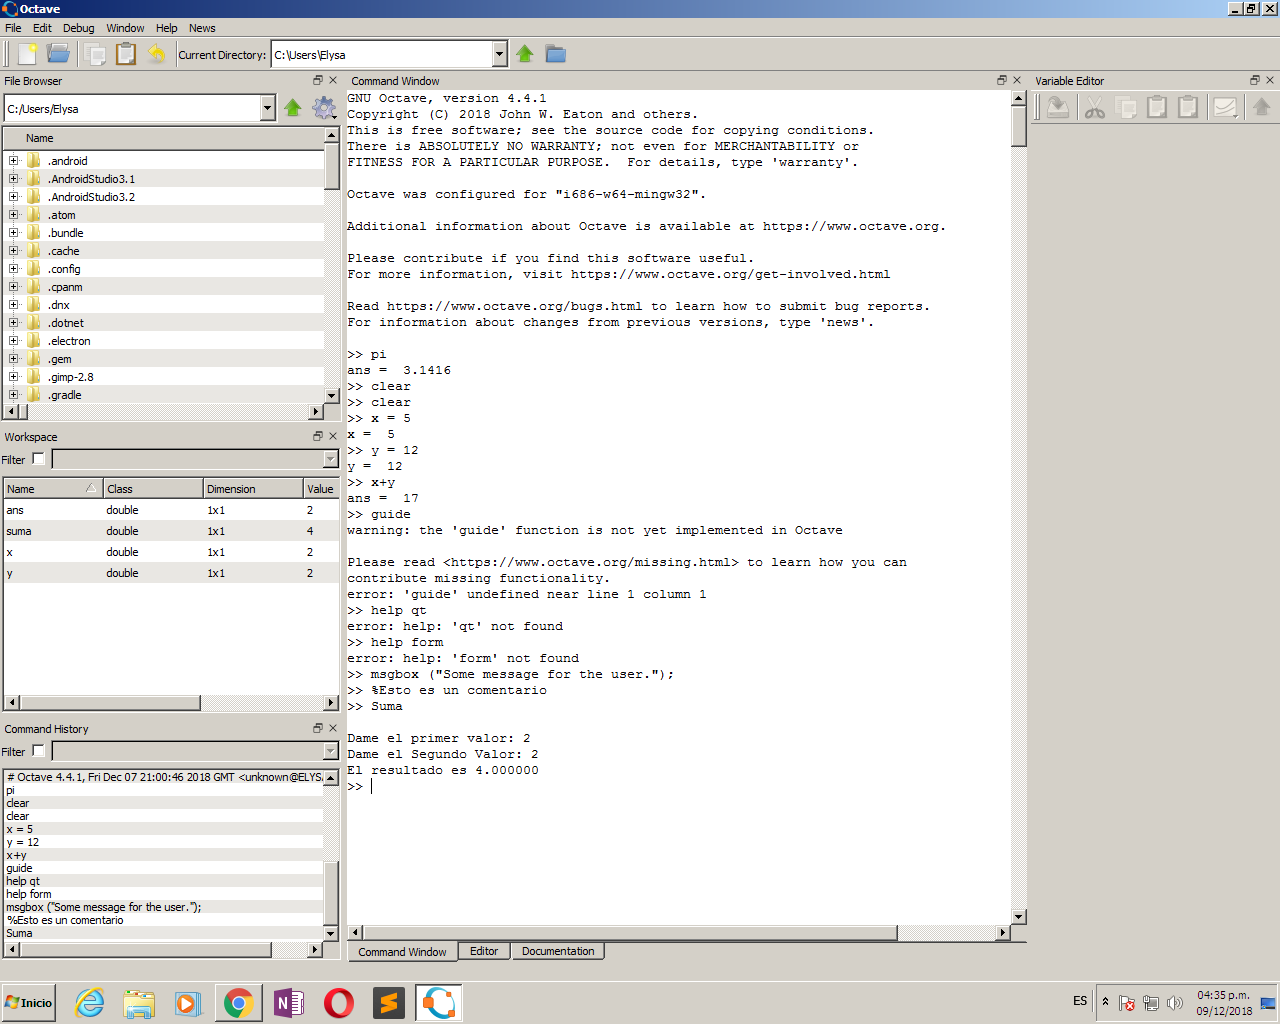
Task: Click the Name header in File Browser
Action: (165, 138)
